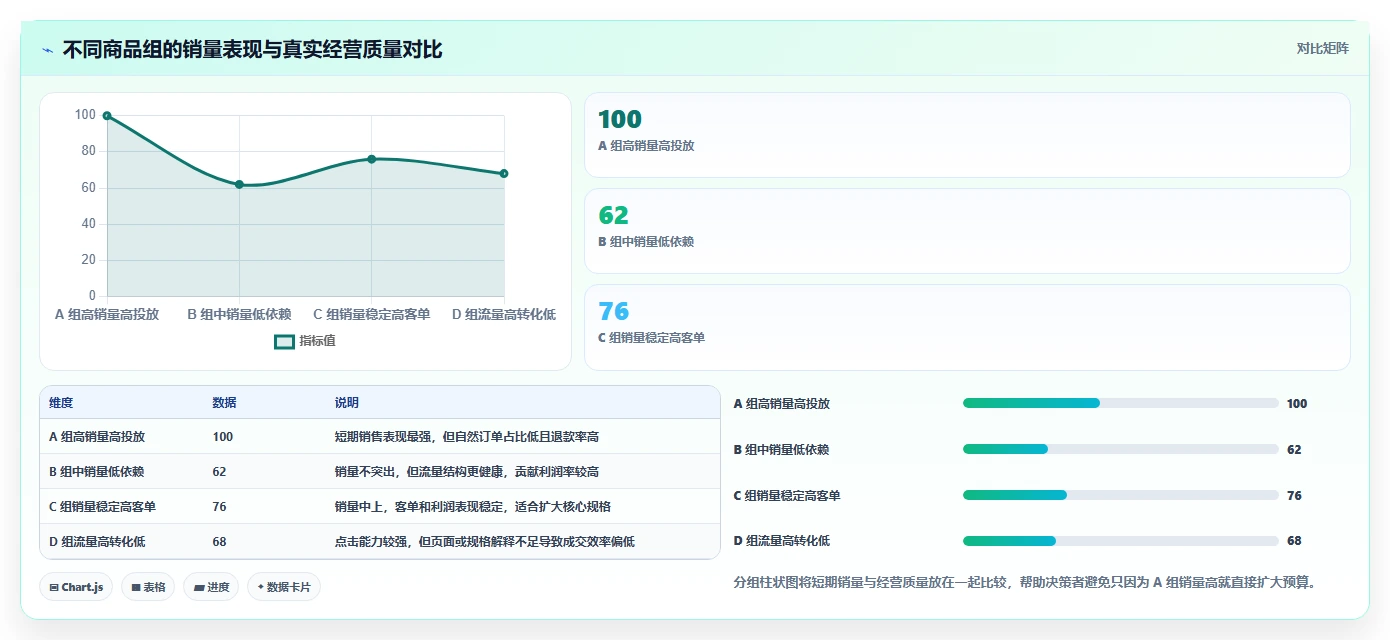
Task: Click the page title 不同商品组的销量表现与真实经营质量对比
Action: pyautogui.click(x=252, y=50)
